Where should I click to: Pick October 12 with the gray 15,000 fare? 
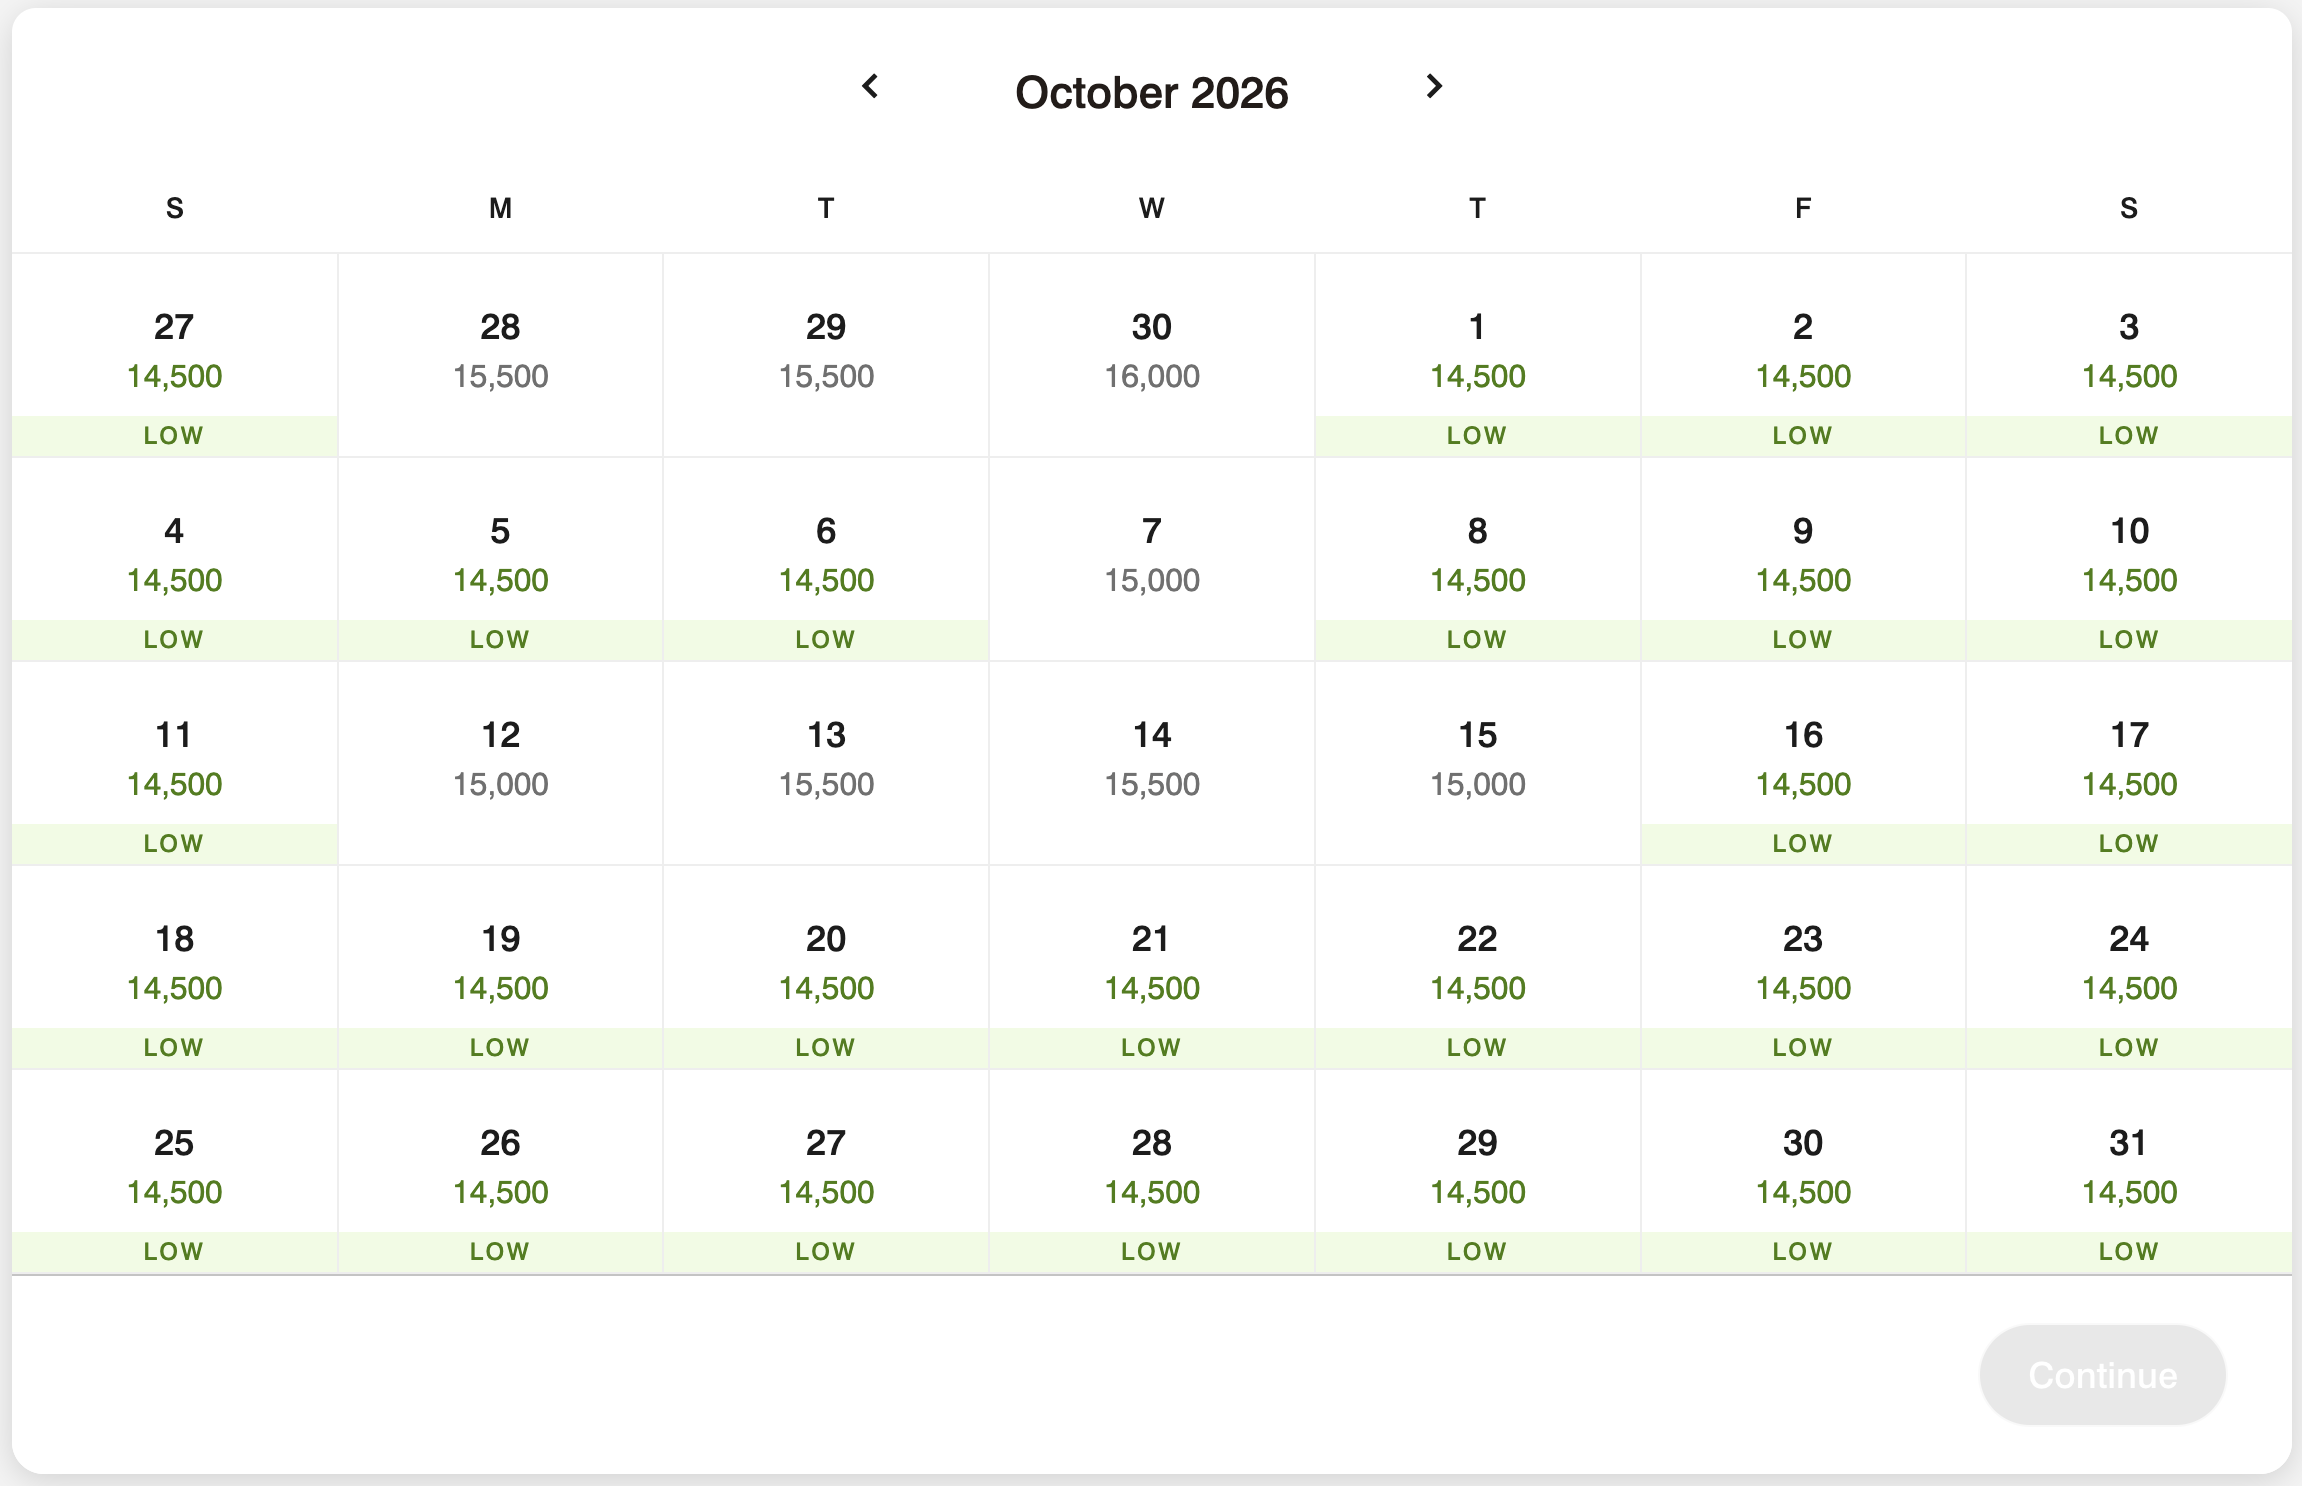click(499, 760)
